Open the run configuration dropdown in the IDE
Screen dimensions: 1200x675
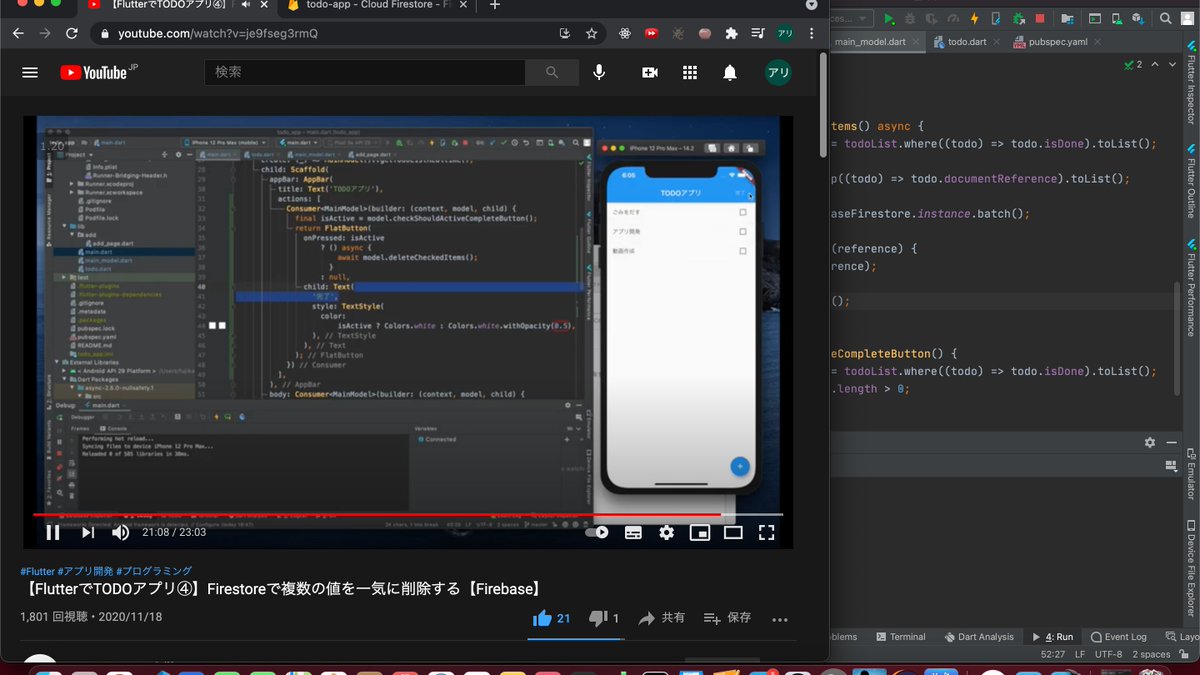coord(851,18)
